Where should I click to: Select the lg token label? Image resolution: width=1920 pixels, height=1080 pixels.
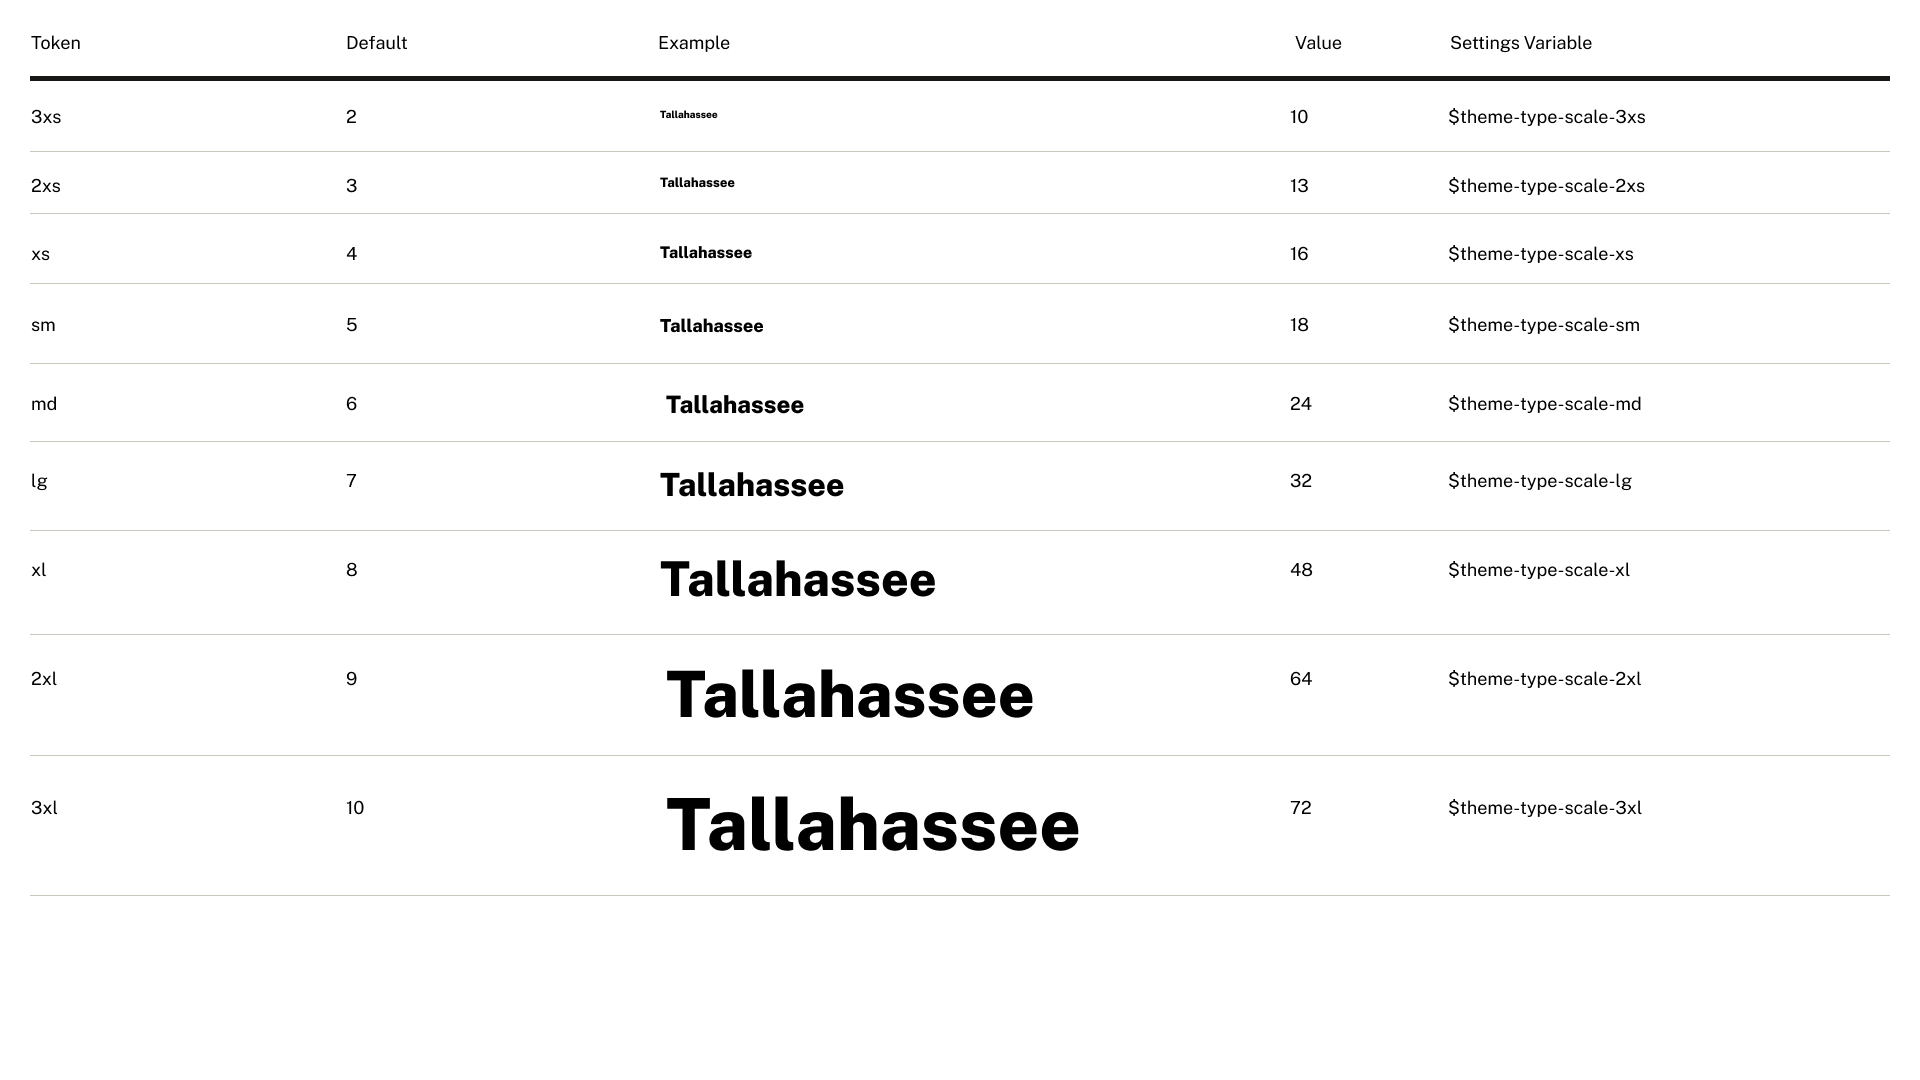(x=39, y=481)
